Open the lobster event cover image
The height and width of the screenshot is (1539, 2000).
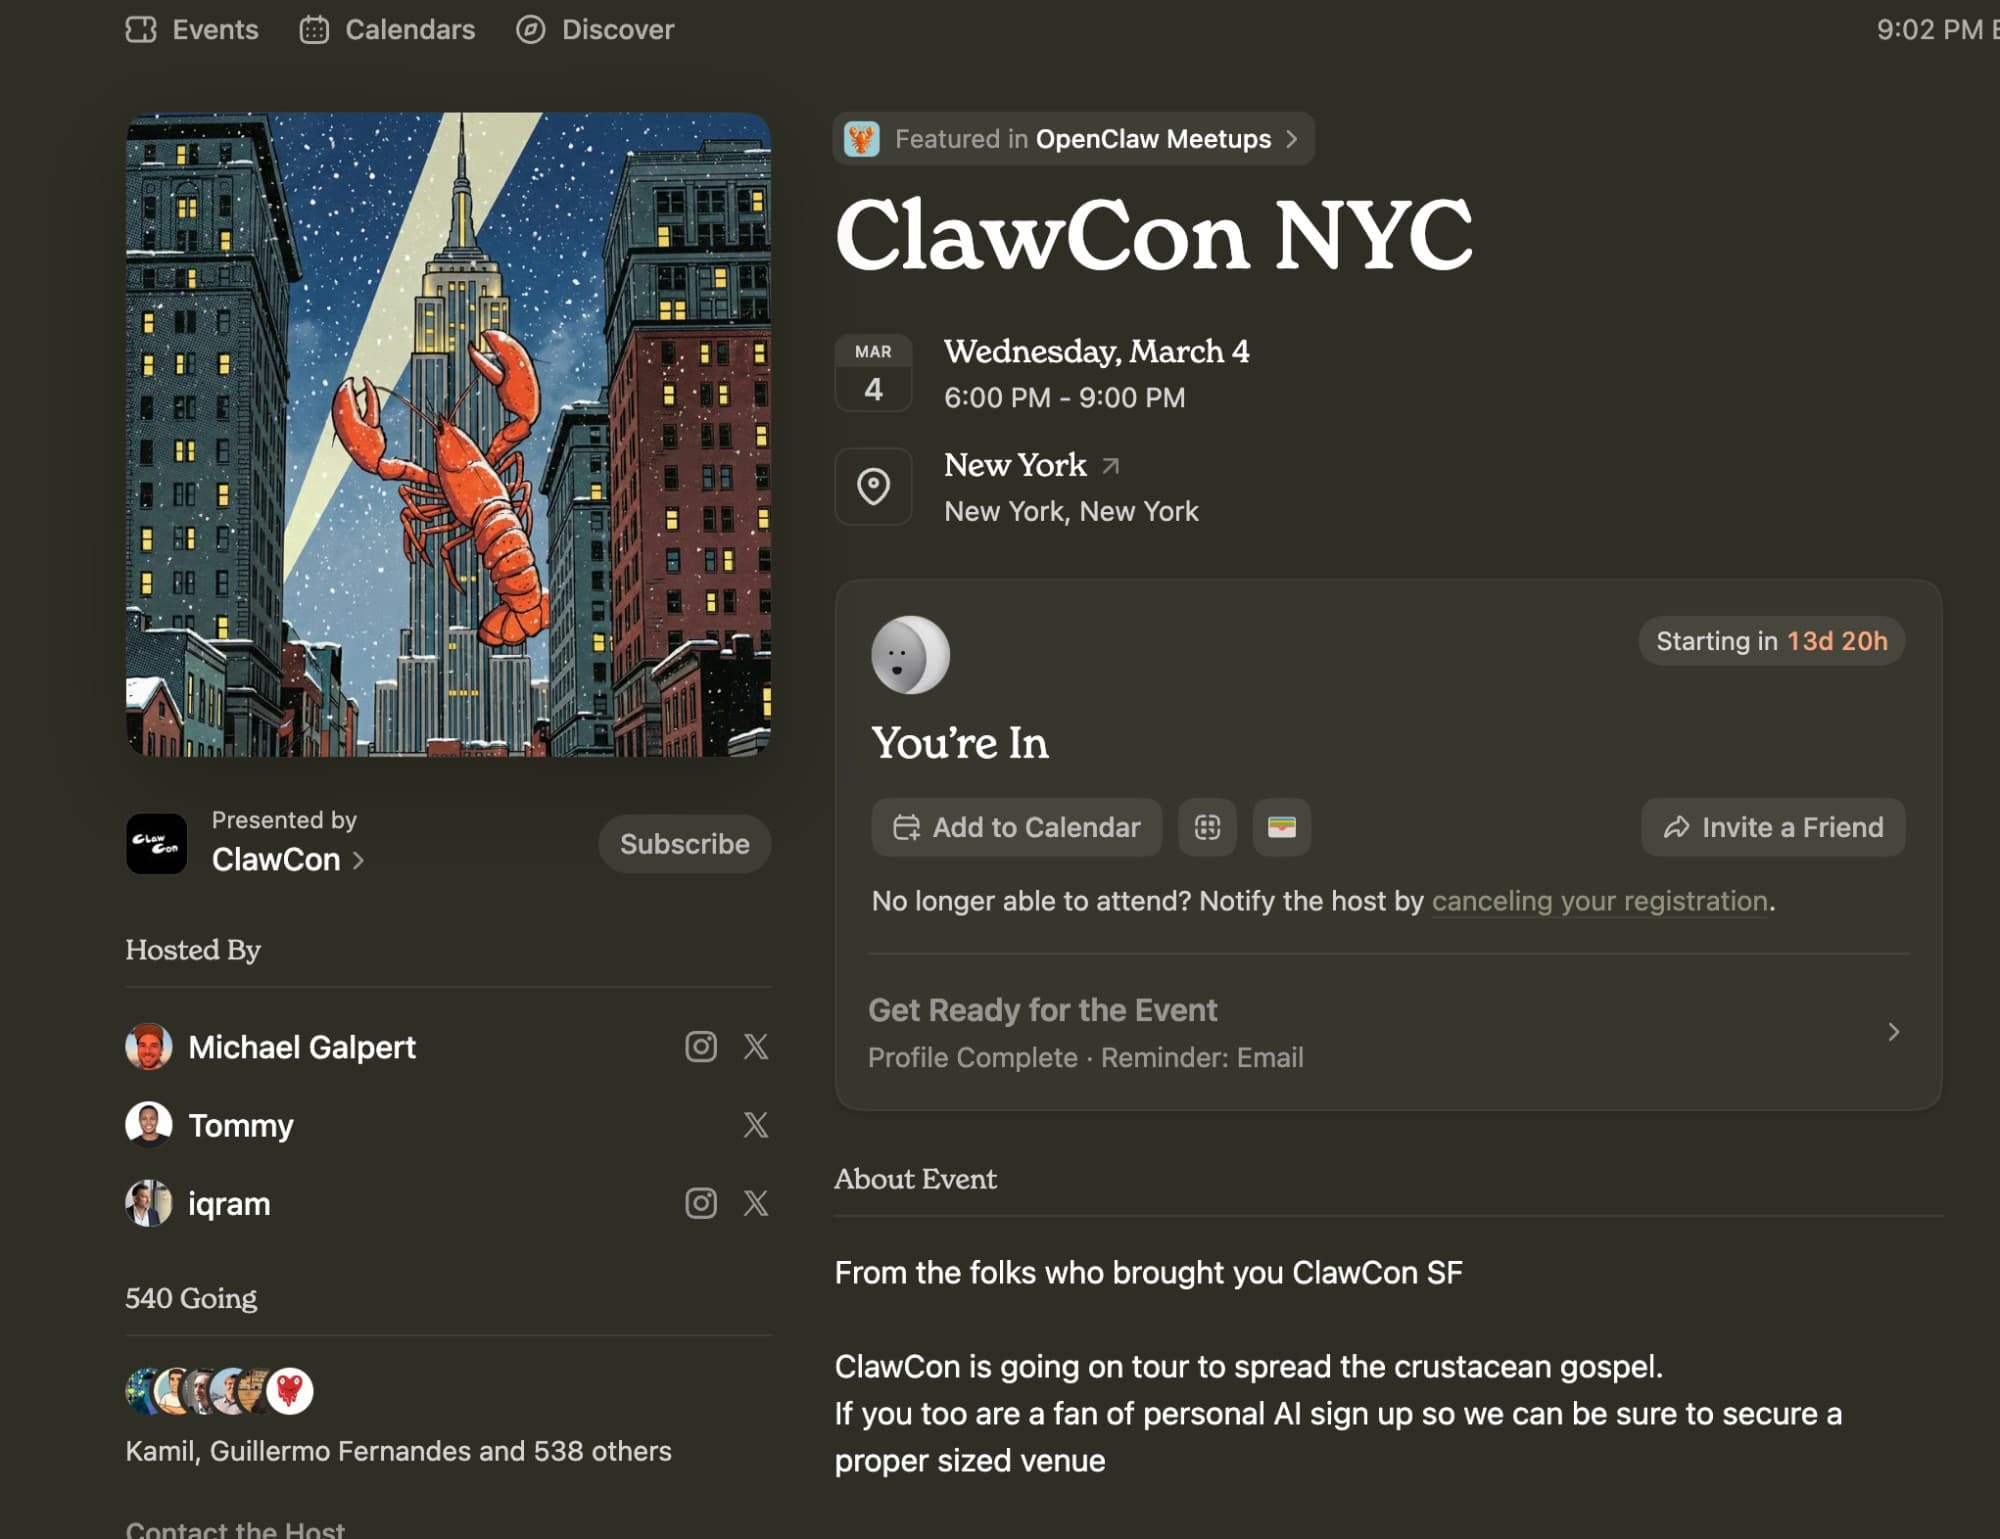click(448, 435)
